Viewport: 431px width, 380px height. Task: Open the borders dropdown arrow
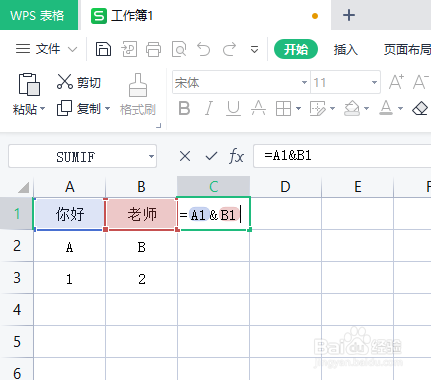pyautogui.click(x=298, y=108)
